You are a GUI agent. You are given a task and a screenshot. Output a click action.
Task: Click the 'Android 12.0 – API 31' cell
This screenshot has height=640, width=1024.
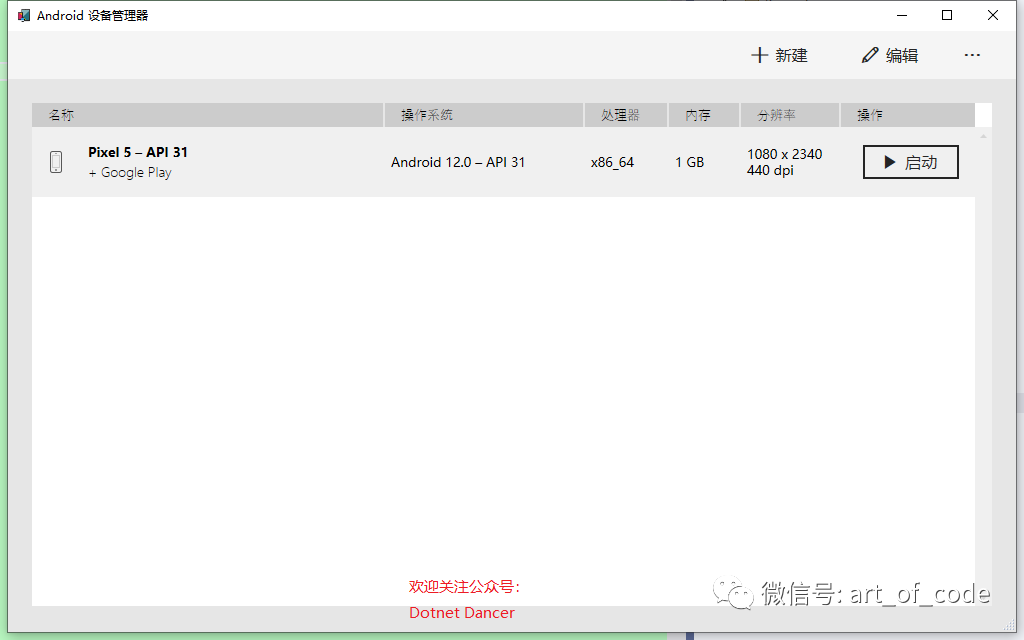coord(458,162)
